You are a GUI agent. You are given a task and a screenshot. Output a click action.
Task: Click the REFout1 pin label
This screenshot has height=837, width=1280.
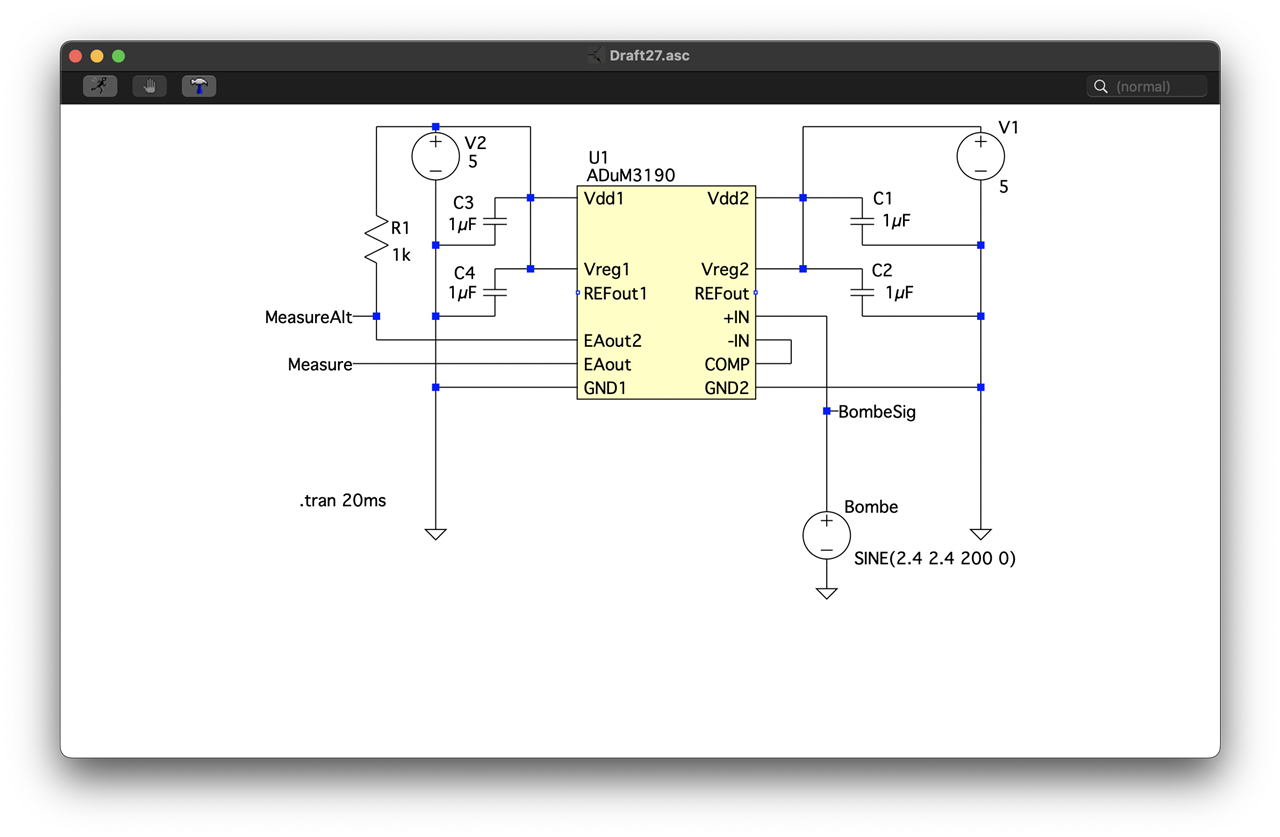point(616,294)
